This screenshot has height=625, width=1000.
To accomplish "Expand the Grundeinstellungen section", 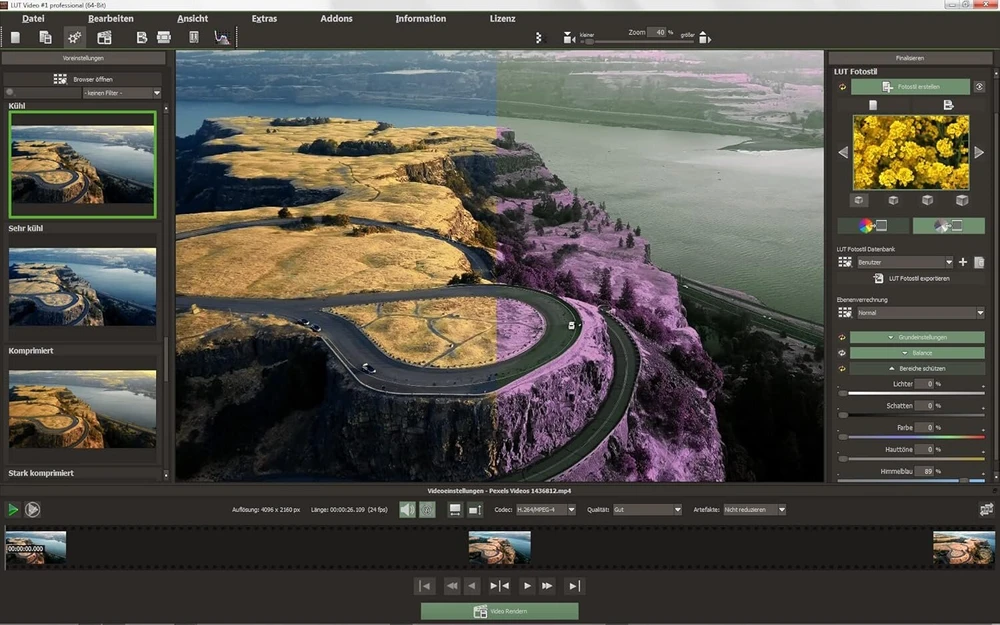I will coord(917,337).
